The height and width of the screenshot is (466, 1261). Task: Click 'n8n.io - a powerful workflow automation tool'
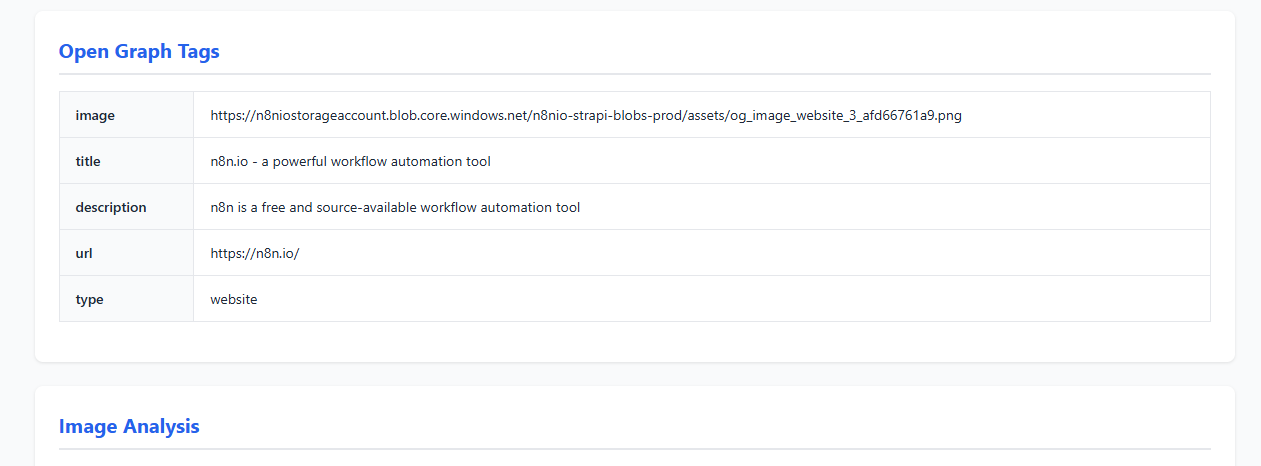(x=350, y=161)
